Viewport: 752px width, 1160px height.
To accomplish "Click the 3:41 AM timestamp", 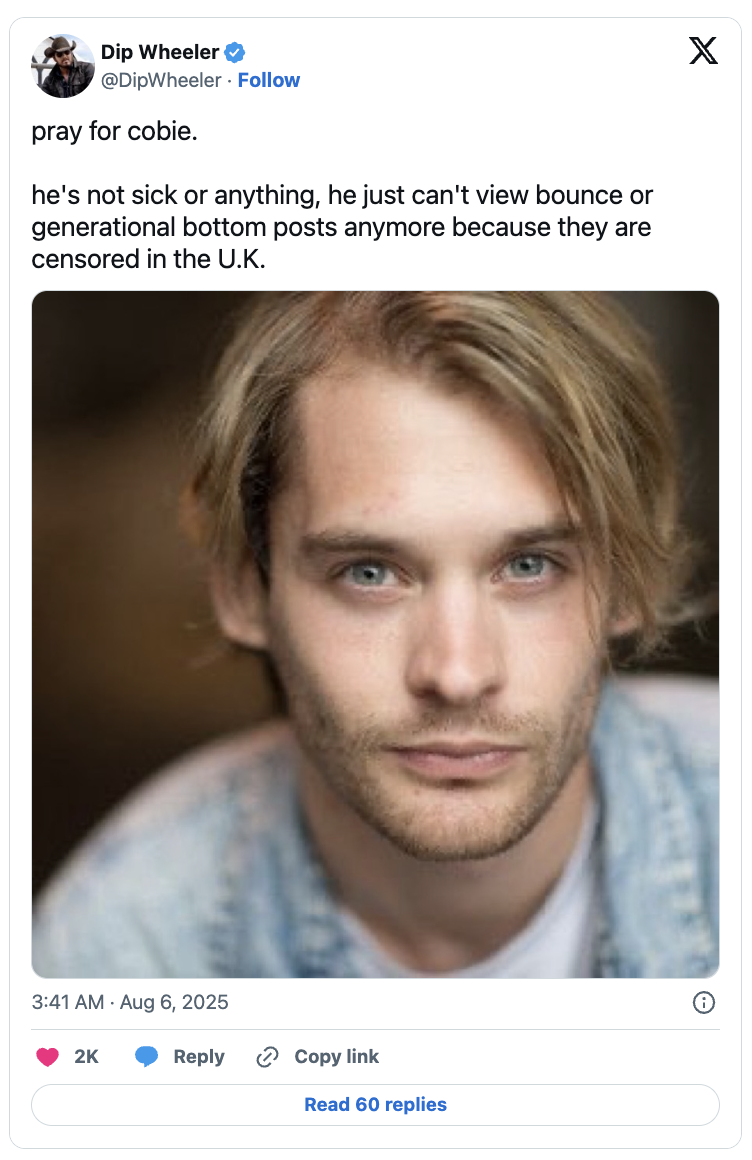I will (x=67, y=1002).
